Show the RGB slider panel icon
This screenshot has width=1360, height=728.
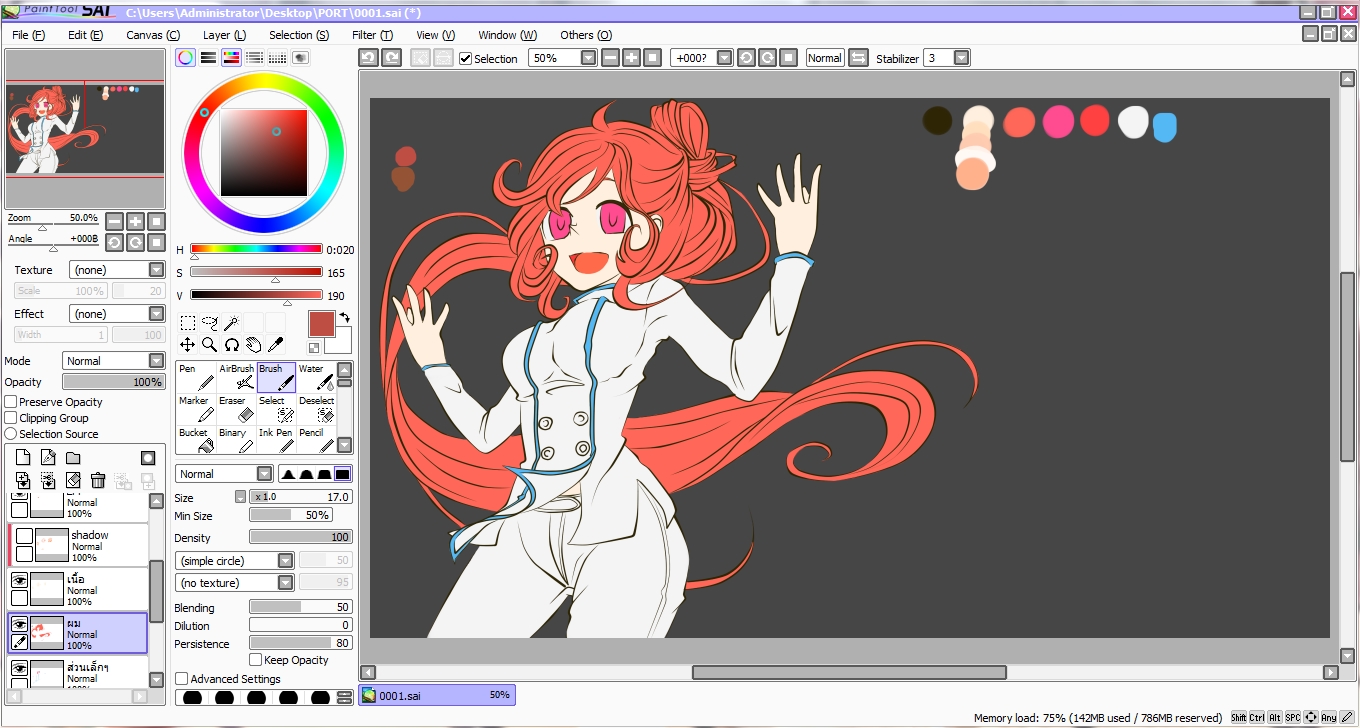(x=208, y=58)
